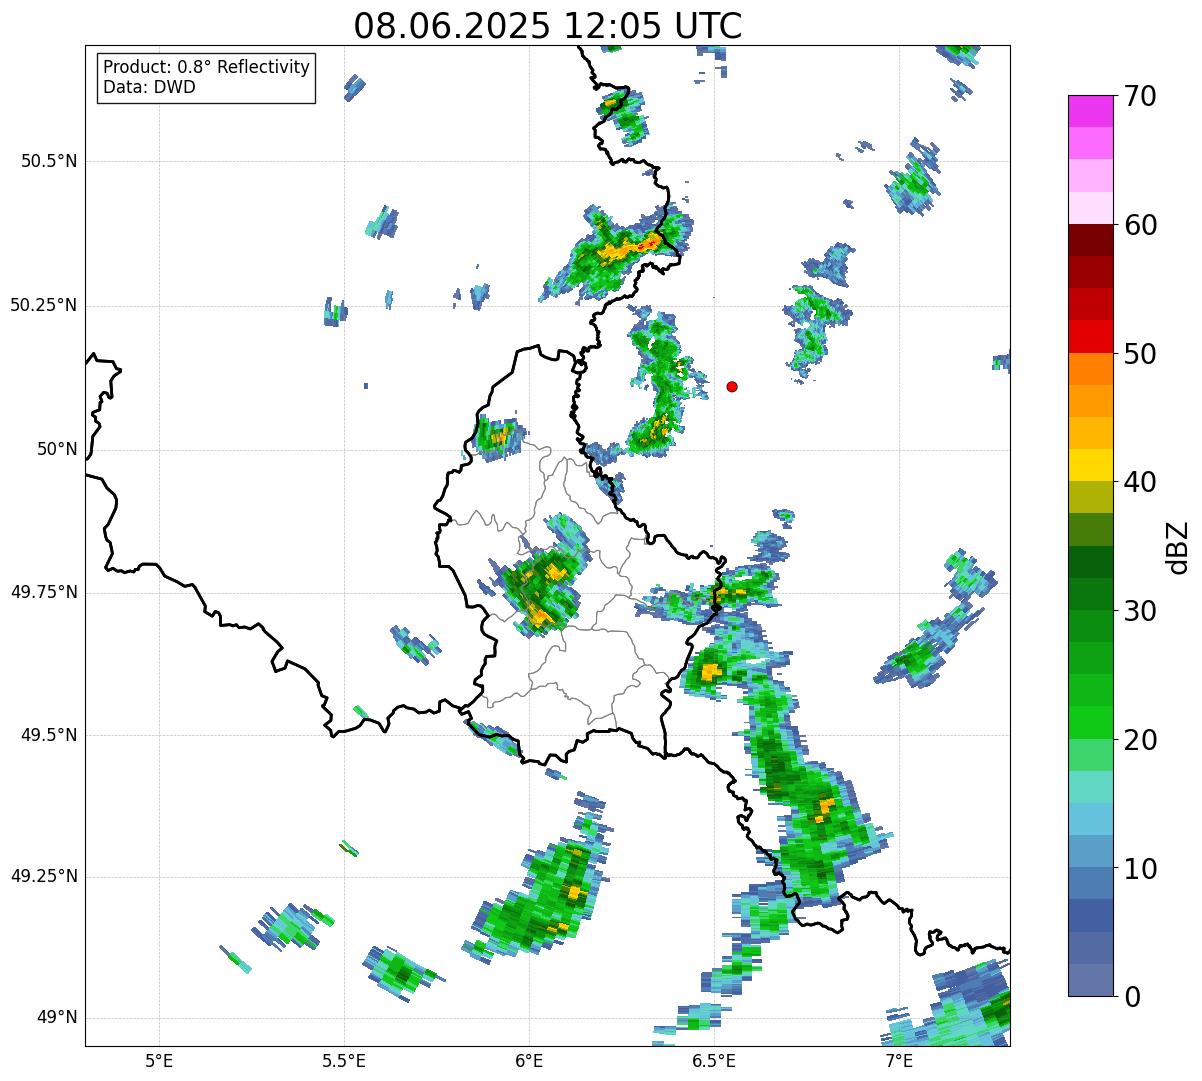The image size is (1202, 1081).
Task: Click the "Product: 0.8° Reflectivity" label
Action: (207, 67)
